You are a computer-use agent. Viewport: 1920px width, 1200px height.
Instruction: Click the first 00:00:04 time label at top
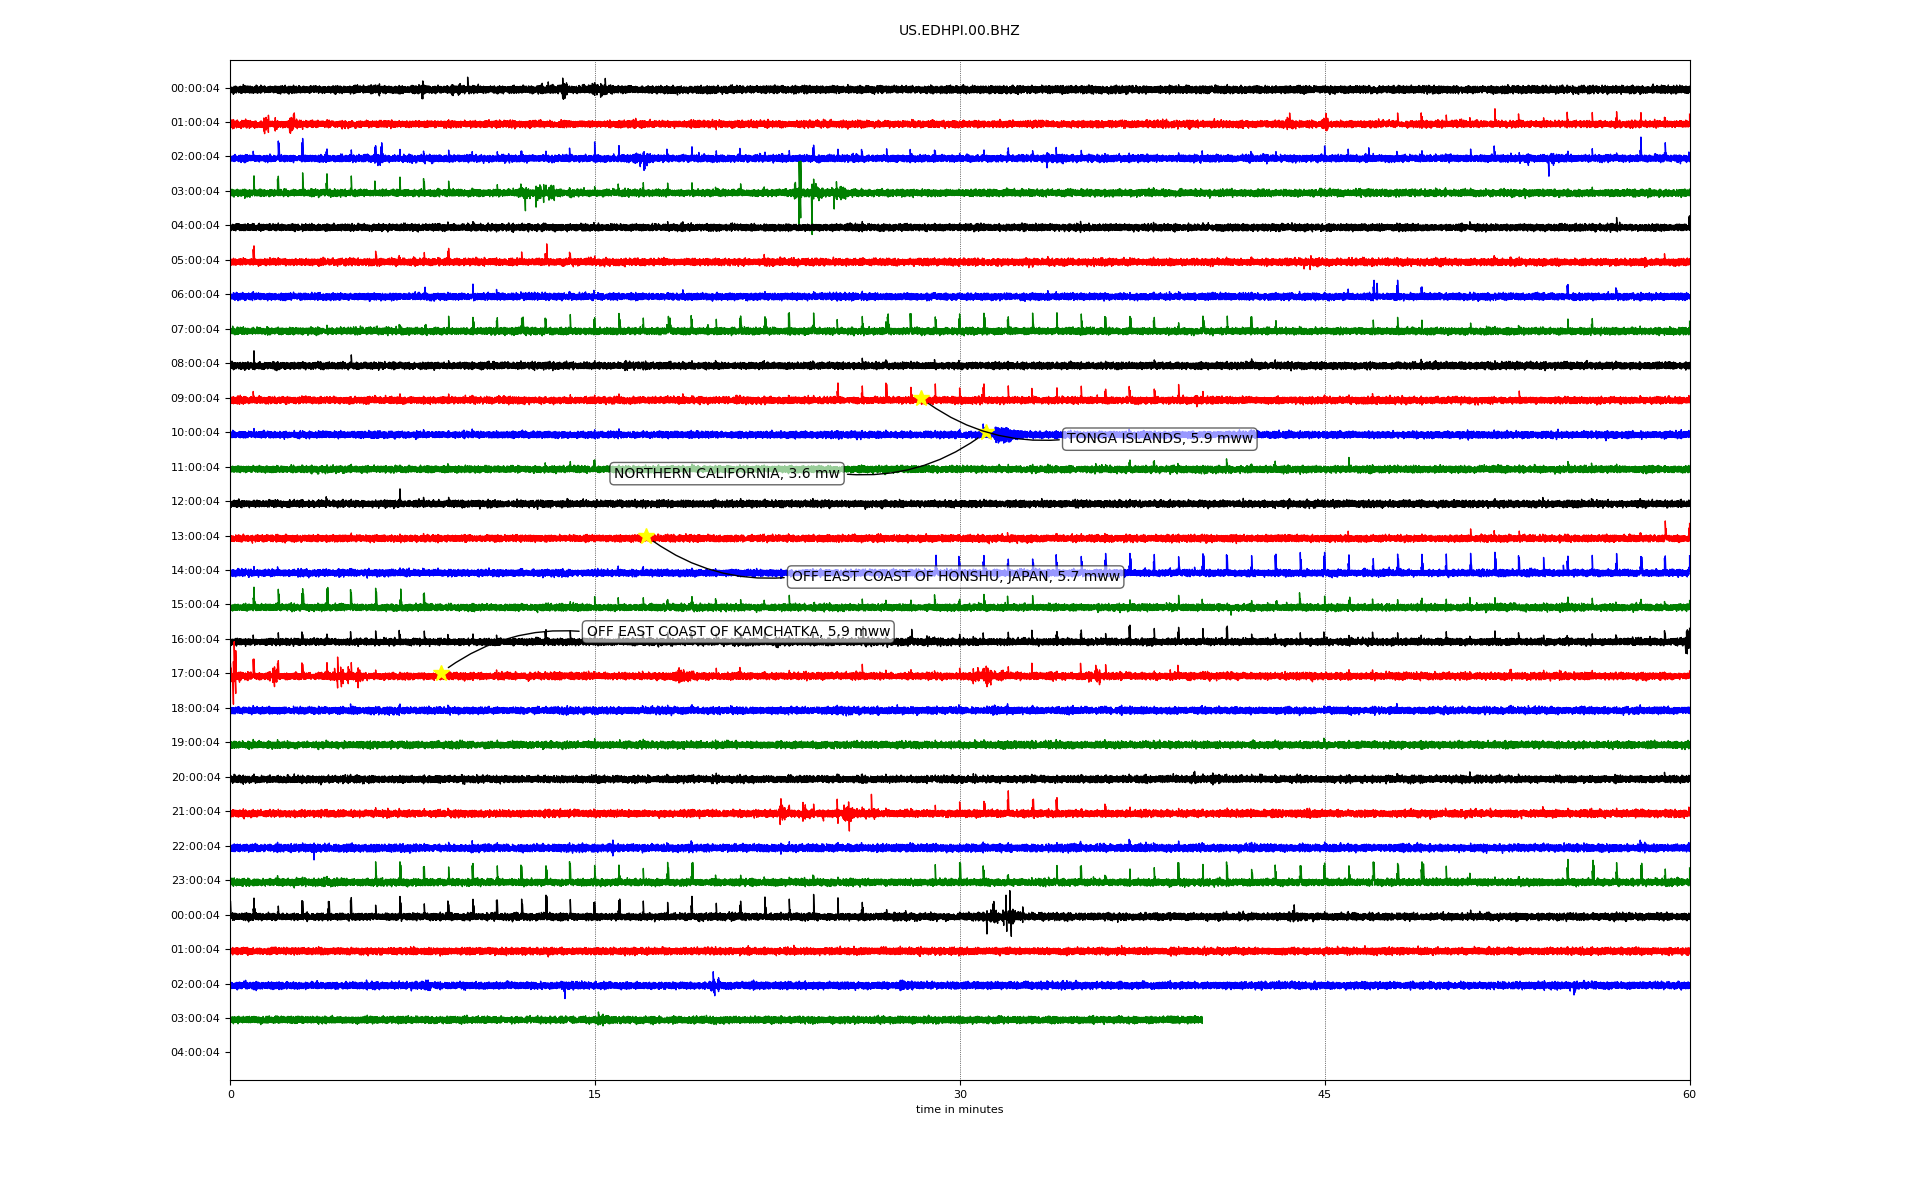195,89
